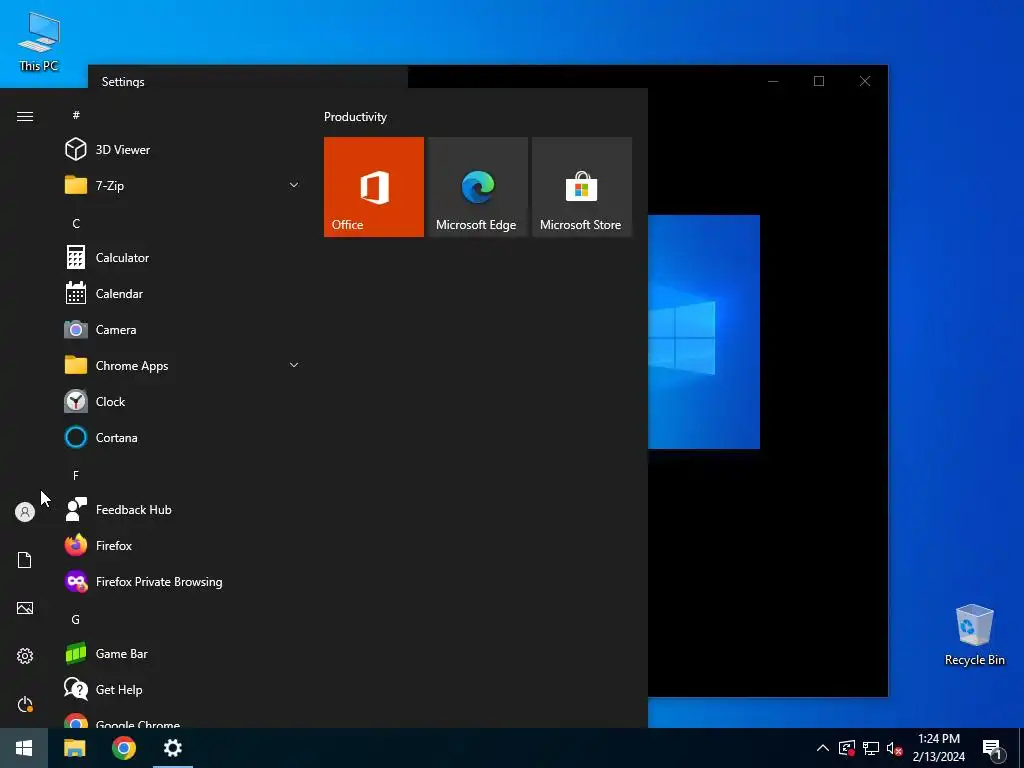The height and width of the screenshot is (768, 1024).
Task: Open the Chrome Apps folder
Action: [182, 366]
